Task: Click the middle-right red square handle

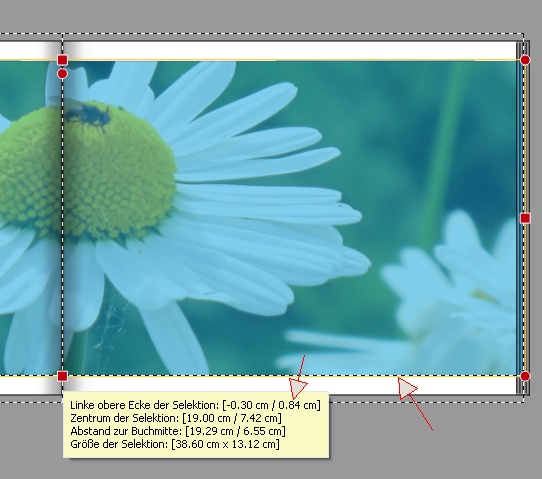Action: (x=525, y=218)
